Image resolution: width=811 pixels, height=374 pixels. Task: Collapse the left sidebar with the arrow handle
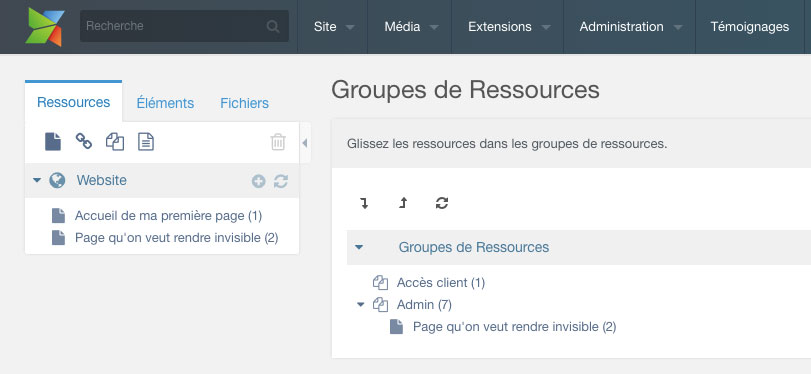pos(305,143)
